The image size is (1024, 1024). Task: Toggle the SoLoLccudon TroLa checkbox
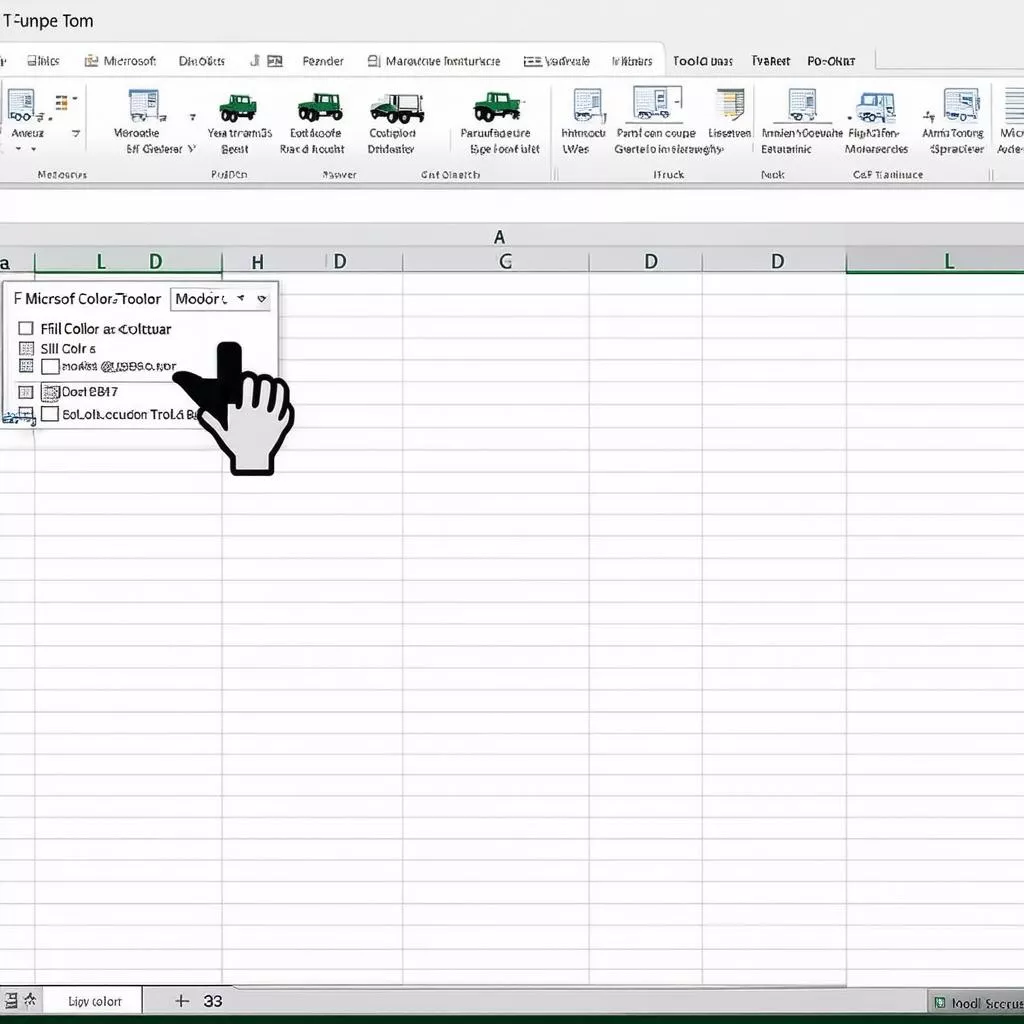tap(51, 415)
